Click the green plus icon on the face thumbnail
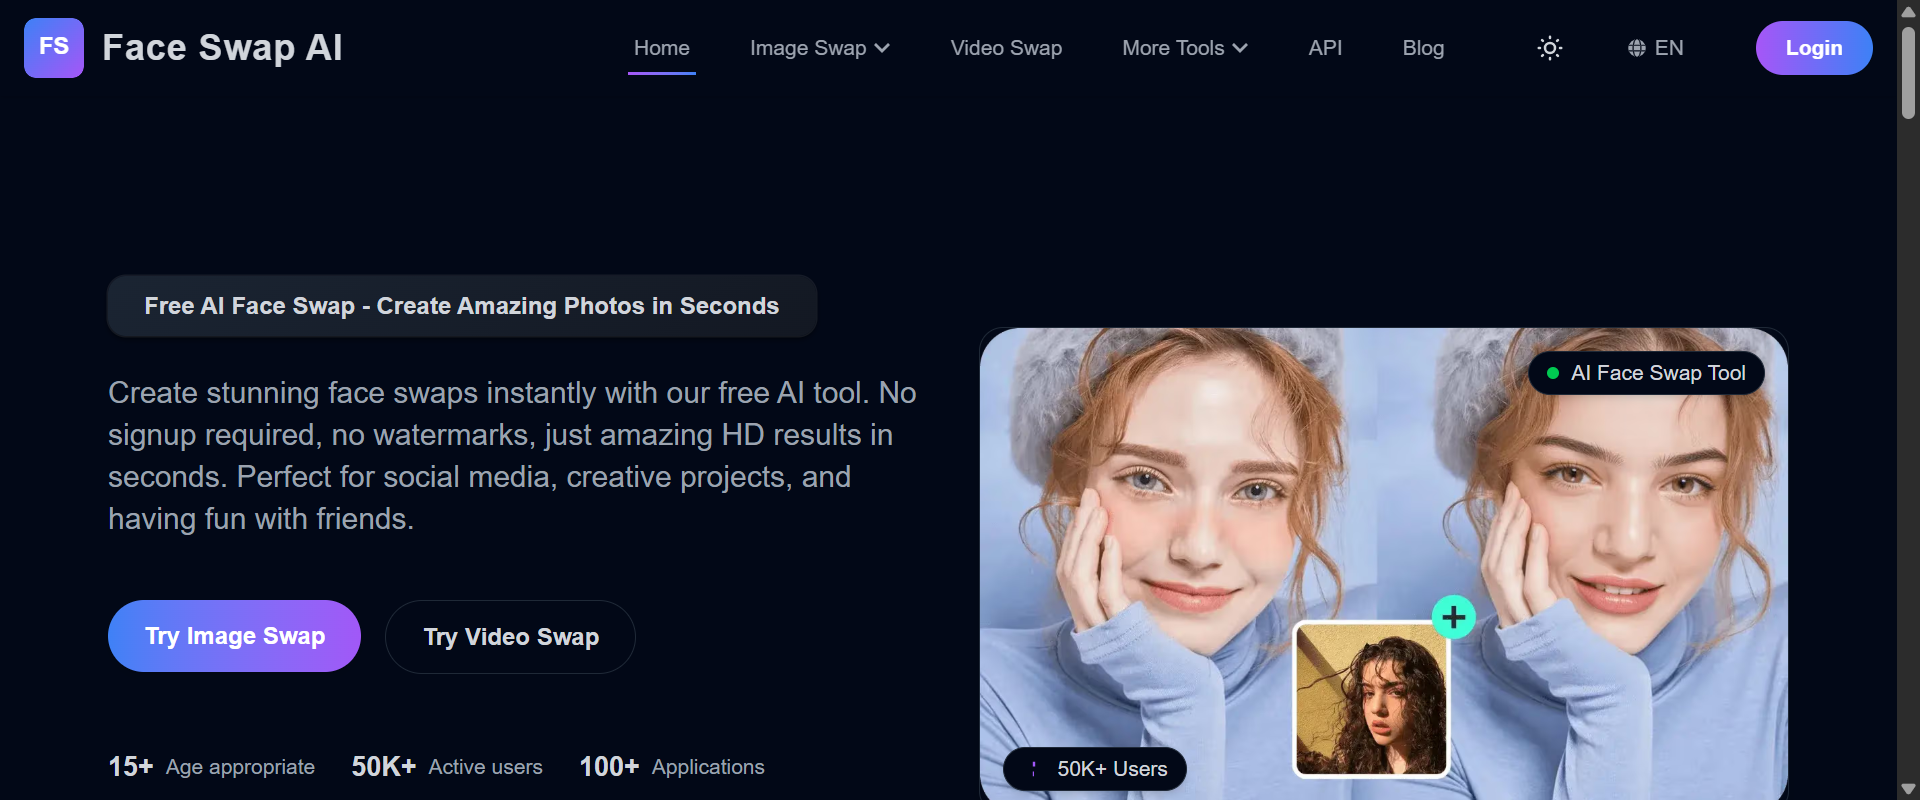Viewport: 1920px width, 800px height. click(x=1454, y=617)
